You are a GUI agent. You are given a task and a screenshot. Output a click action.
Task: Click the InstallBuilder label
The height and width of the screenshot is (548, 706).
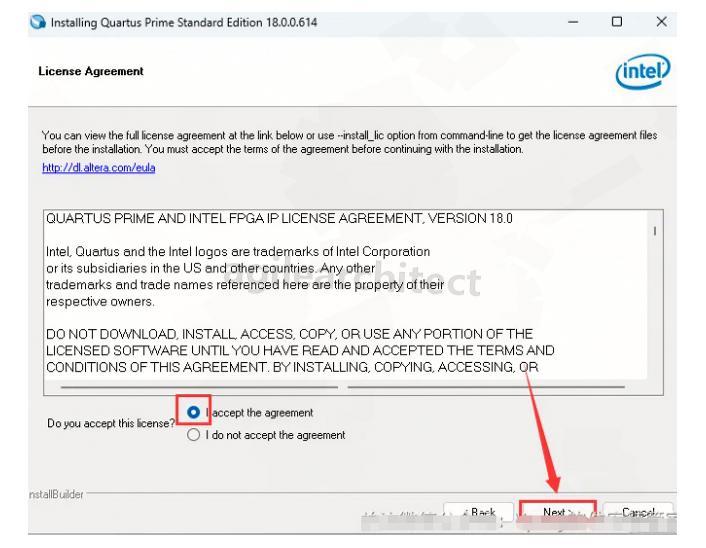(56, 494)
